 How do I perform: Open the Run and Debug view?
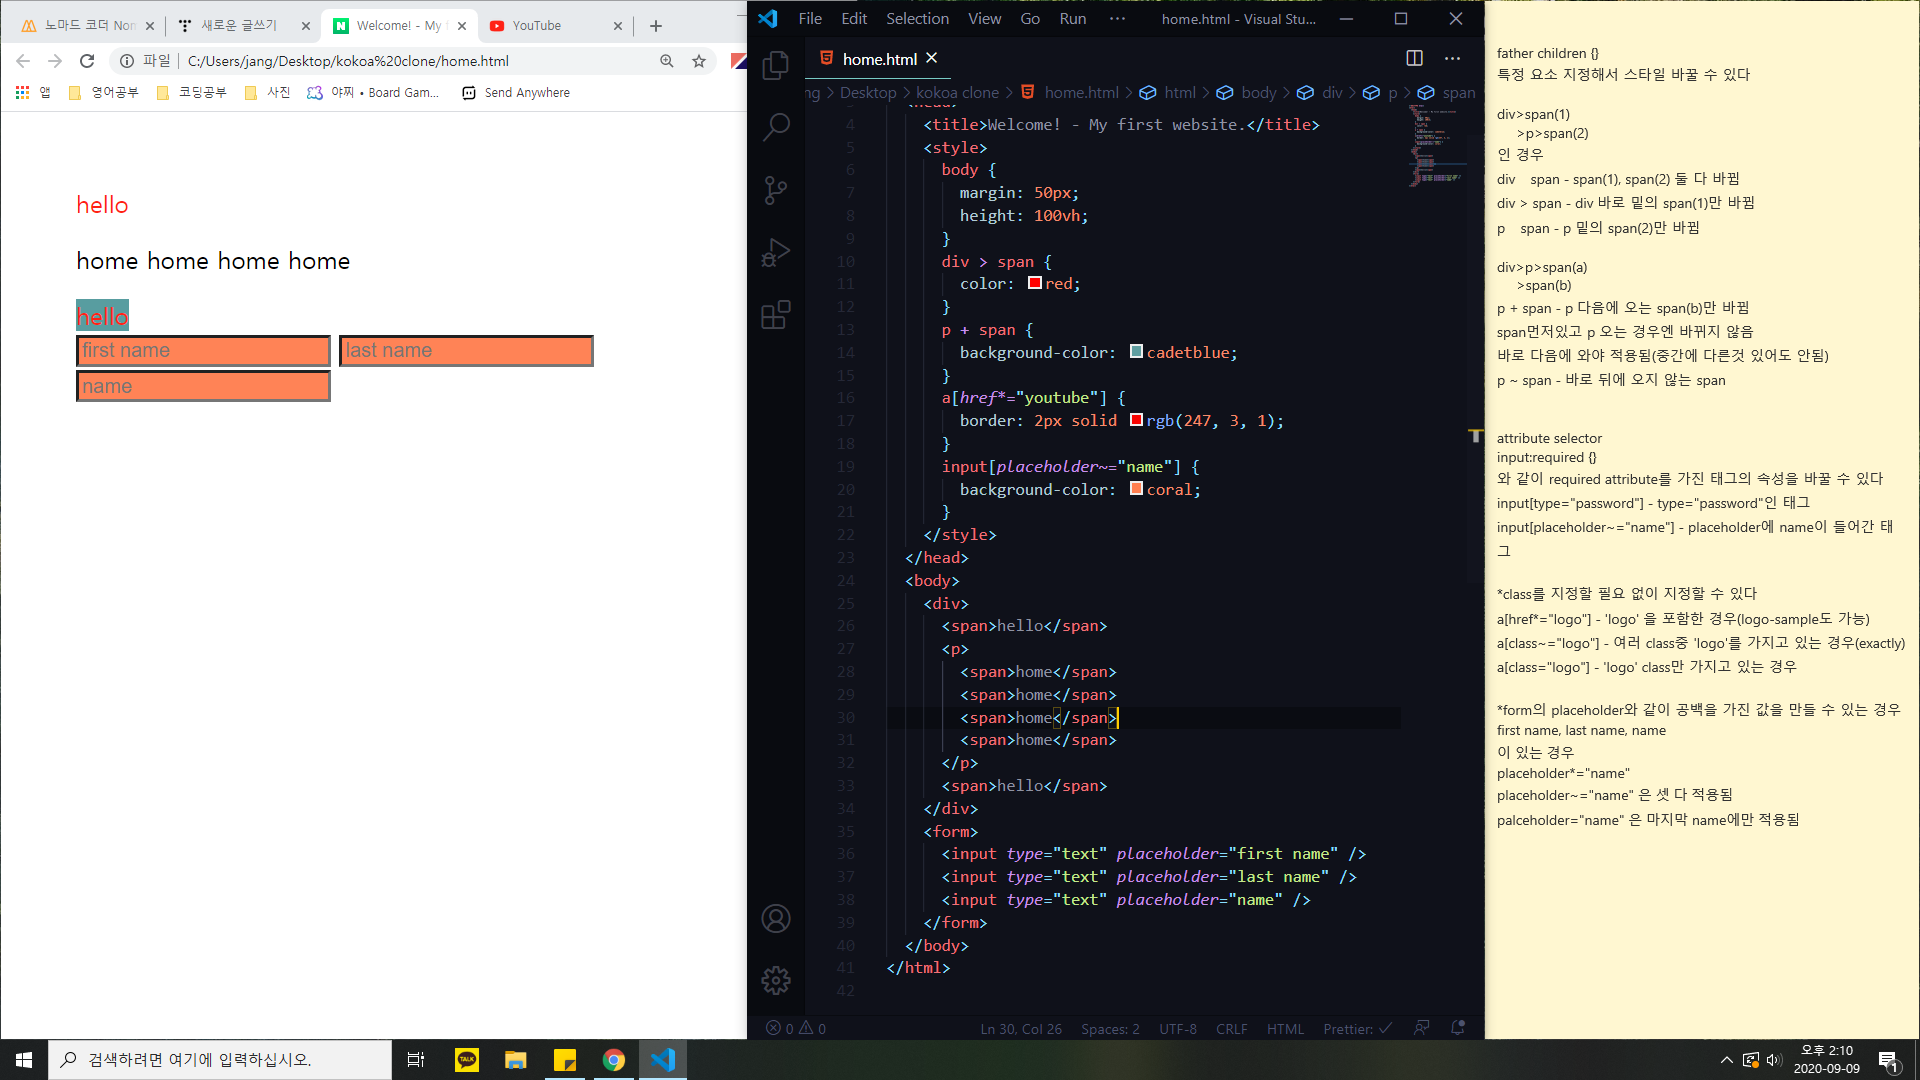[776, 252]
